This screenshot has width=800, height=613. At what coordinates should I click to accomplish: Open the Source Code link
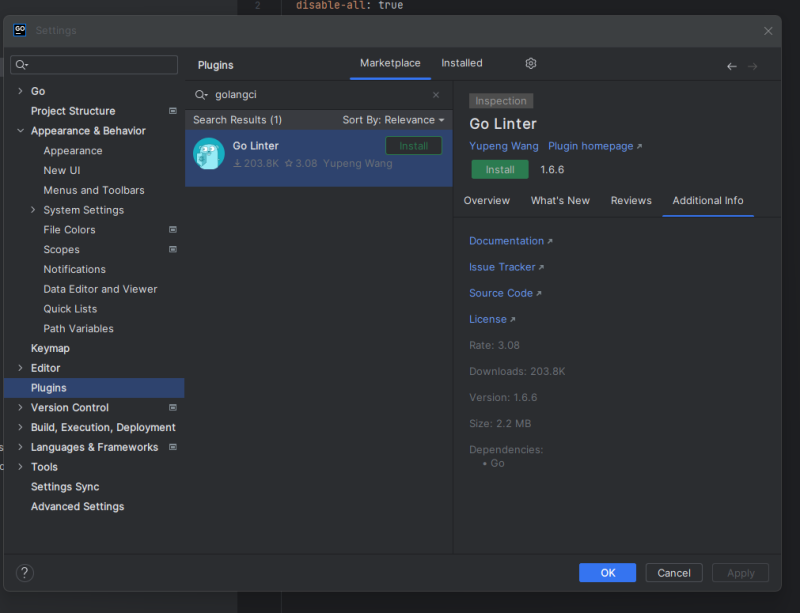click(504, 293)
